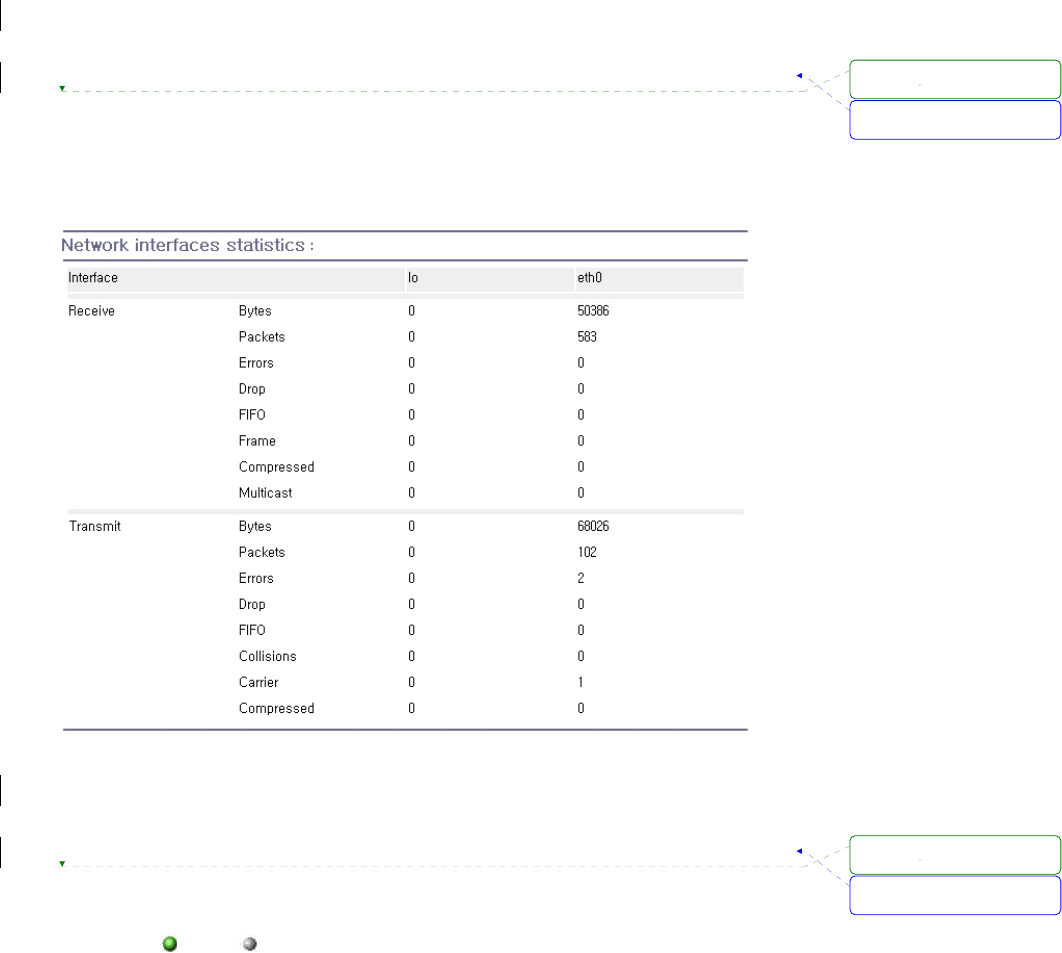Select the green comment balloon above the statistics table
Image resolution: width=1062 pixels, height=953 pixels.
tap(955, 79)
